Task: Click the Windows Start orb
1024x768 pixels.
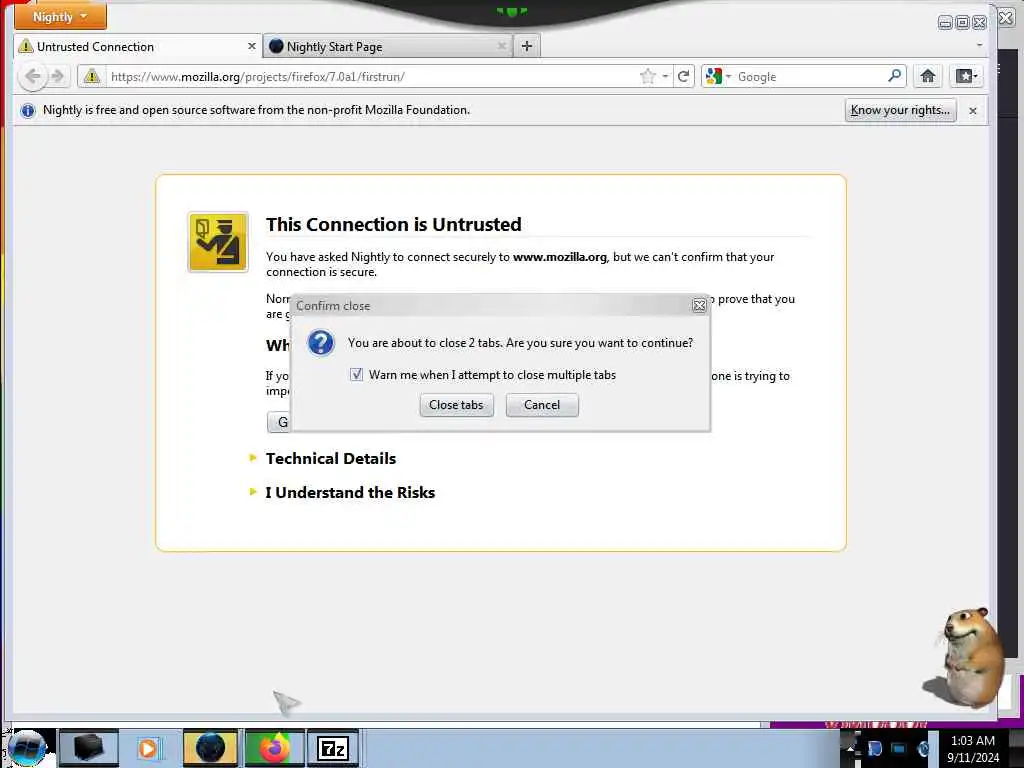Action: [x=27, y=748]
